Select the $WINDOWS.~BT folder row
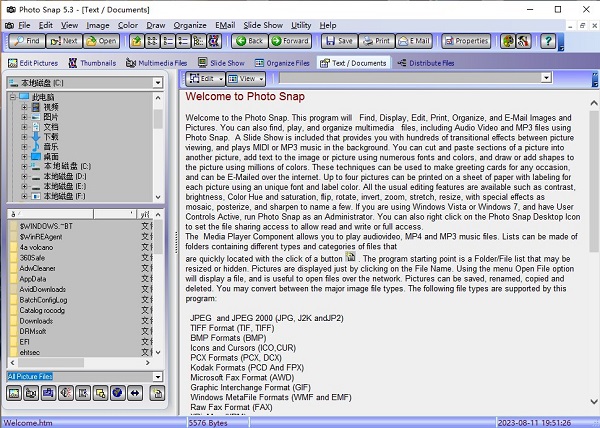The image size is (600, 428). pyautogui.click(x=80, y=226)
